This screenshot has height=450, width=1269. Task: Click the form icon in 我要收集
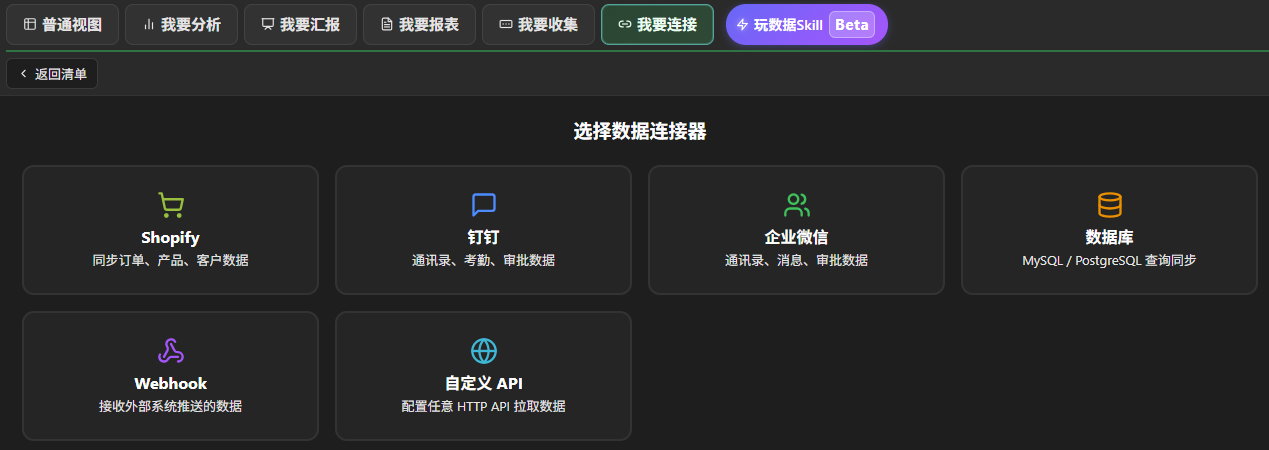click(x=505, y=25)
